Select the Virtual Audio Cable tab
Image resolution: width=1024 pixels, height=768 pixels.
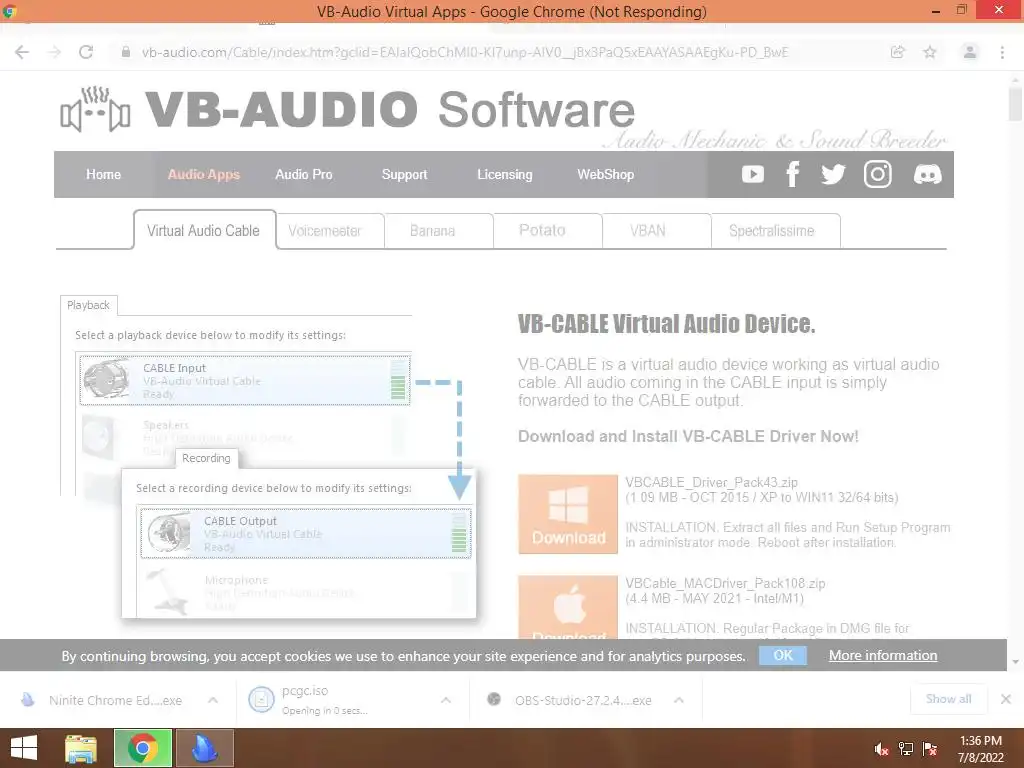tap(204, 230)
